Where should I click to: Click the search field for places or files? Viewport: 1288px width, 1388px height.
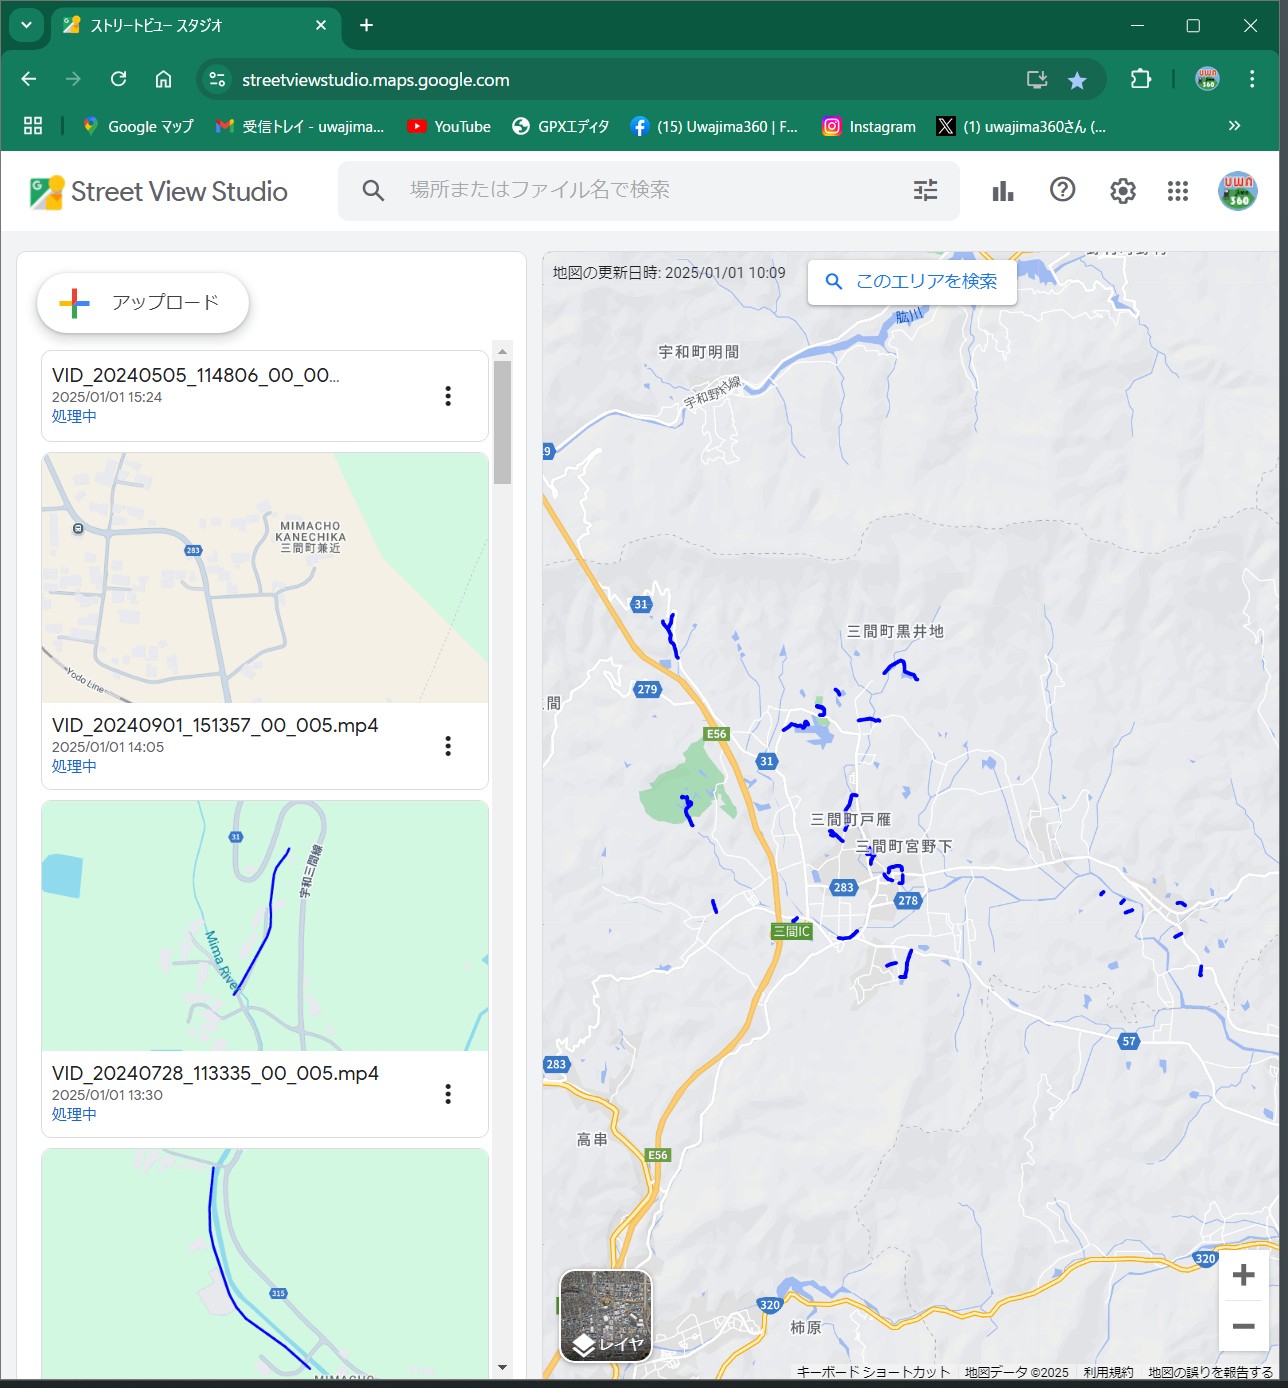pyautogui.click(x=640, y=190)
